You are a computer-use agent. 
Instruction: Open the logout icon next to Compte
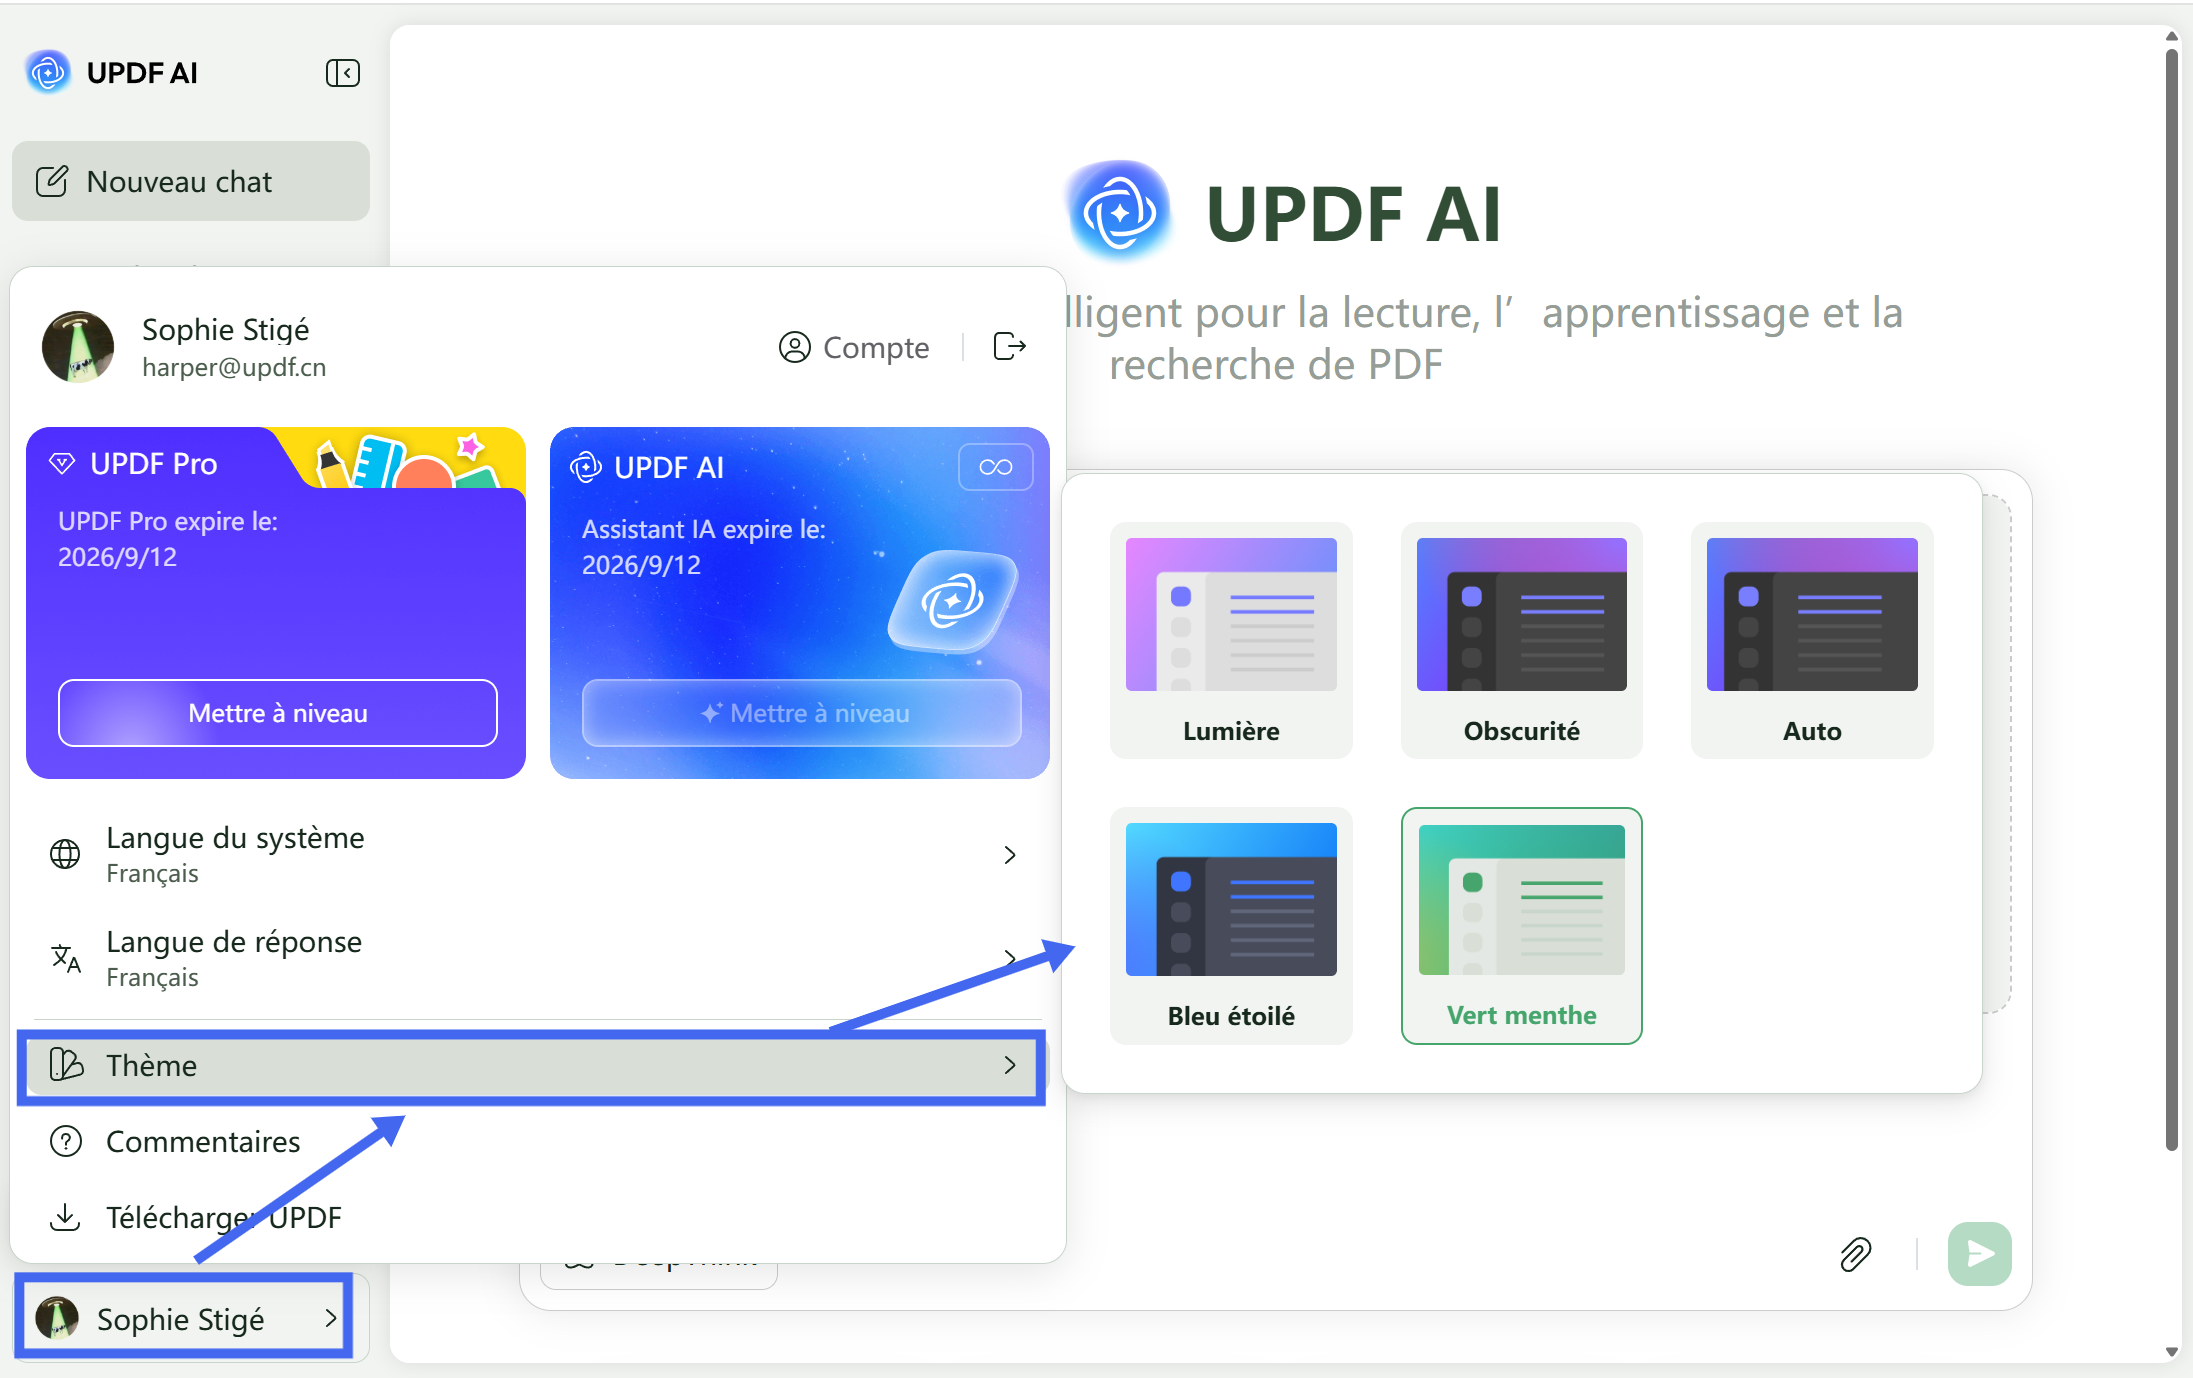click(1009, 346)
